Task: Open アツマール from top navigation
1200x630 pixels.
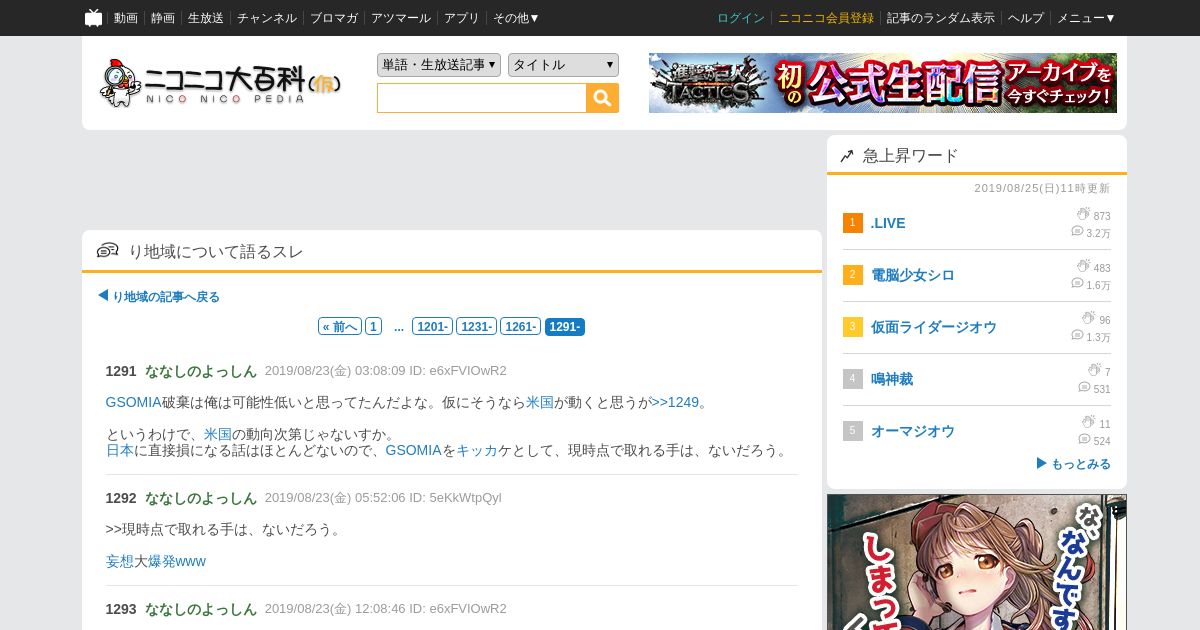Action: 401,18
